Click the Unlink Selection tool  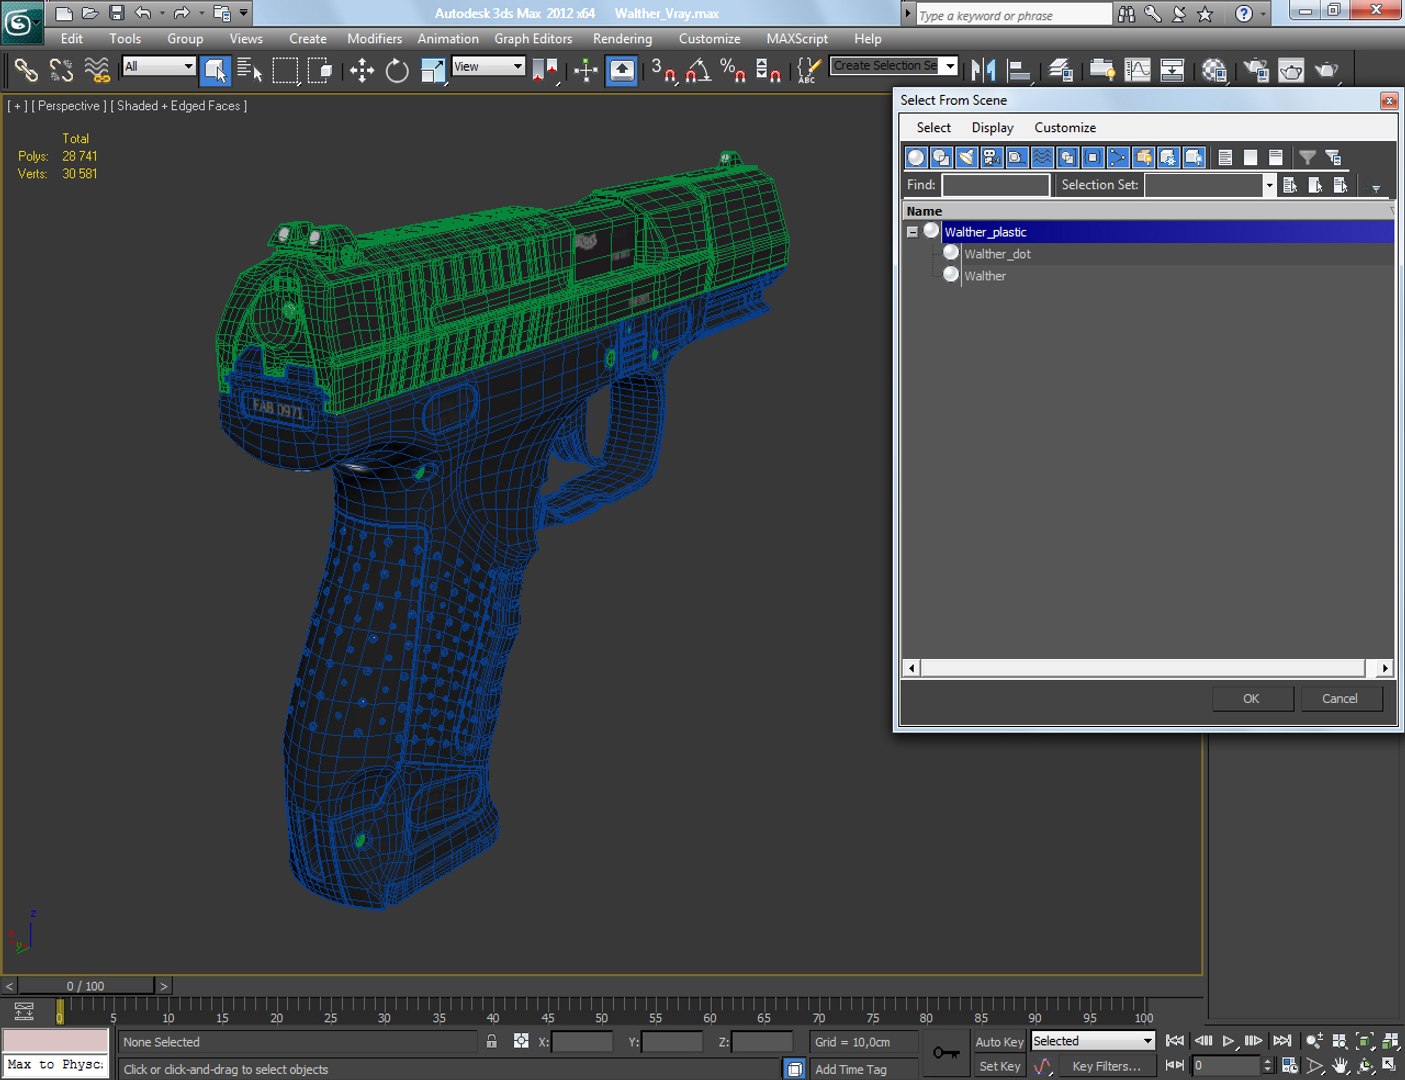click(x=61, y=70)
